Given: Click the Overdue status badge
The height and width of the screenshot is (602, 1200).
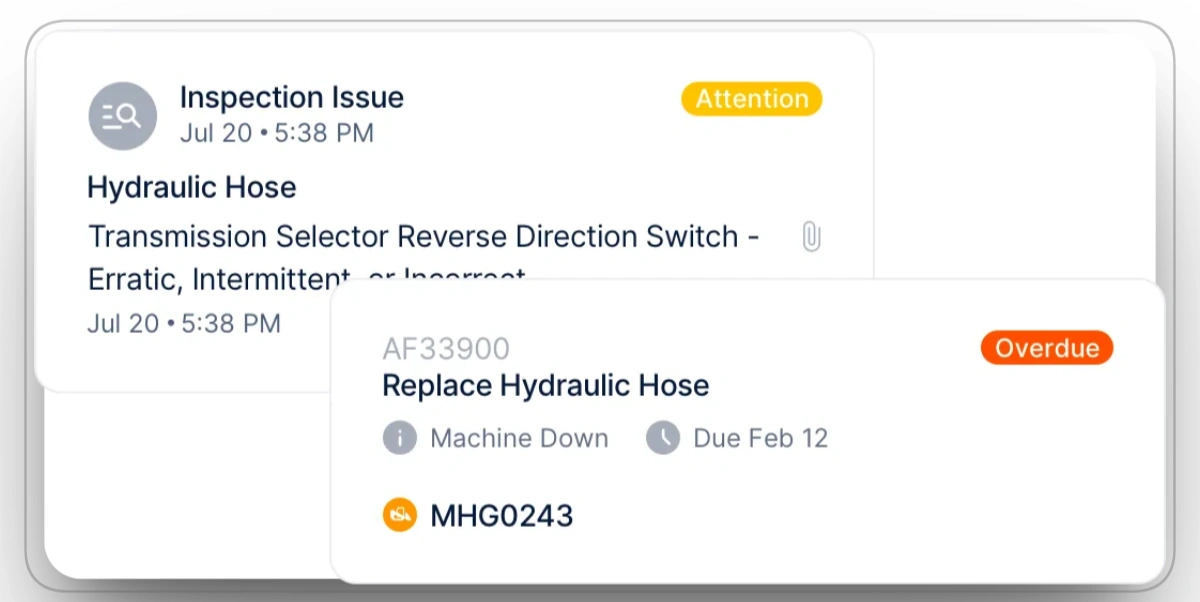Looking at the screenshot, I should [x=1046, y=348].
